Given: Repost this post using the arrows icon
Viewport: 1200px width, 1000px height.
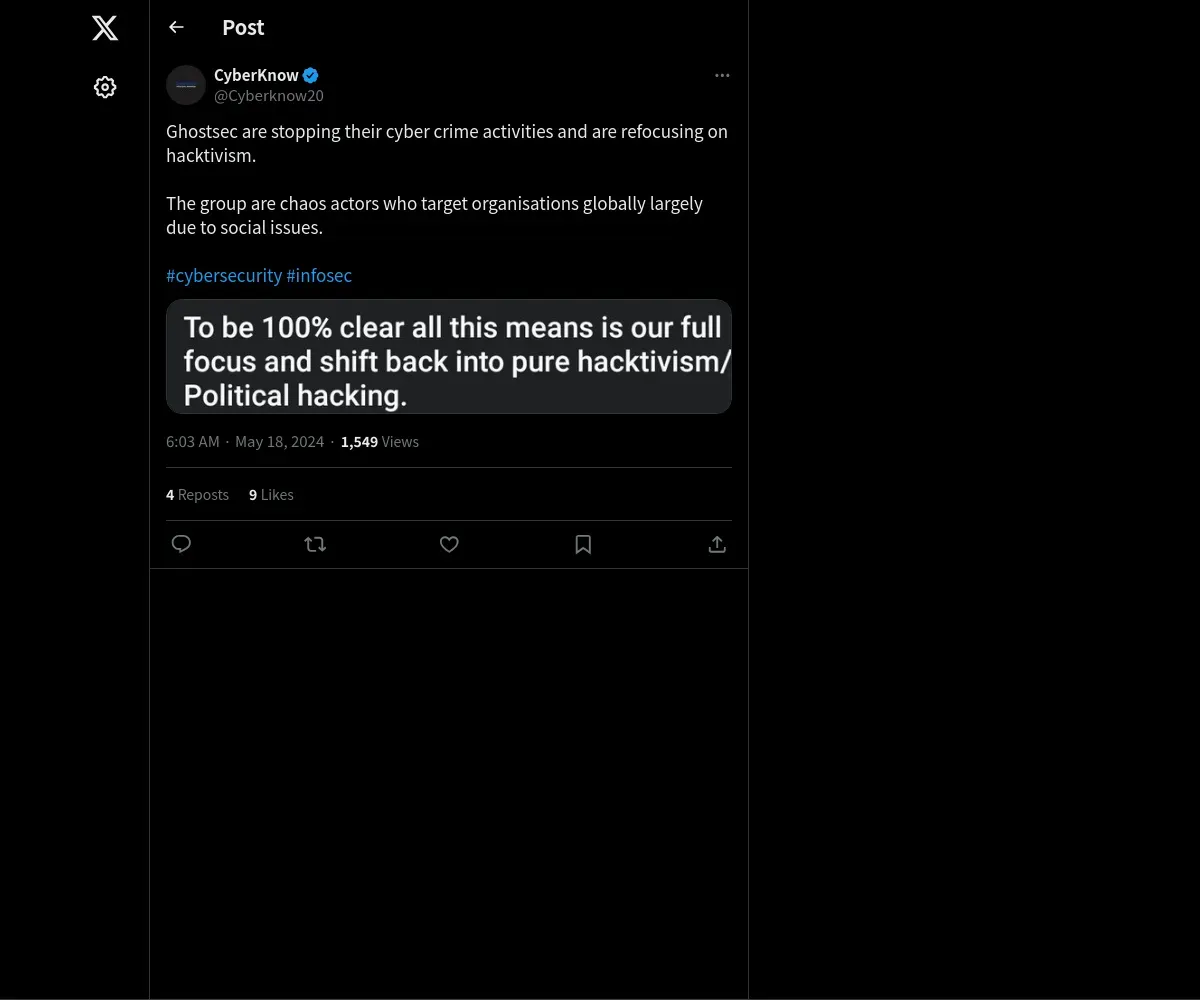Looking at the screenshot, I should 315,544.
